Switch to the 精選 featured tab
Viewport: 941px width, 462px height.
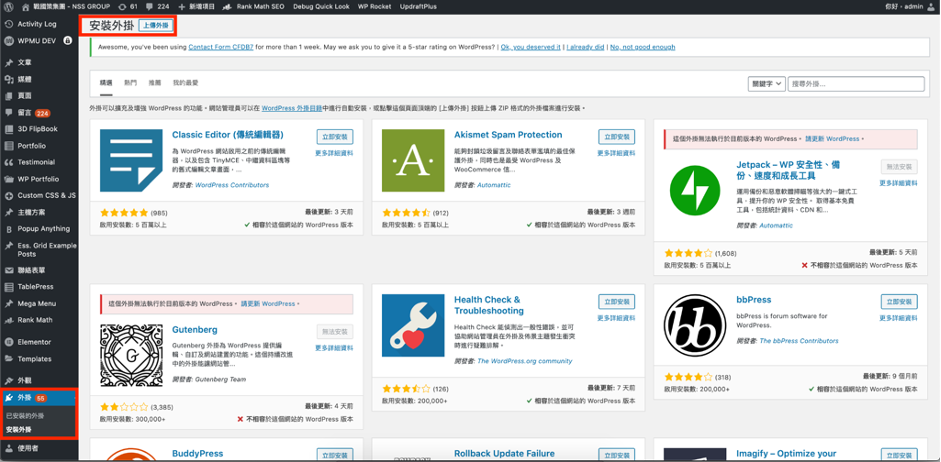coord(106,83)
